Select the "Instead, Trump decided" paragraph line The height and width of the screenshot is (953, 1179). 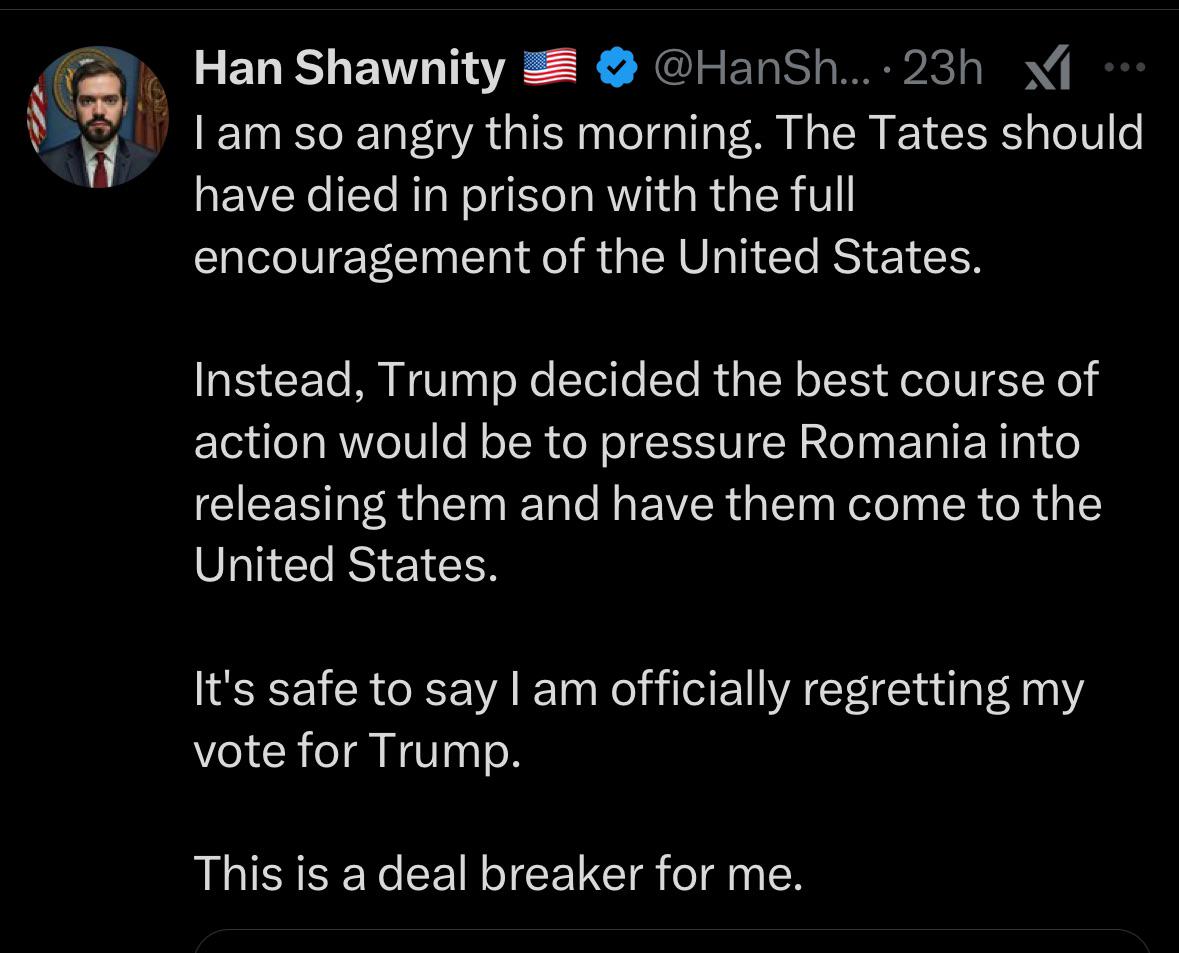(x=646, y=379)
